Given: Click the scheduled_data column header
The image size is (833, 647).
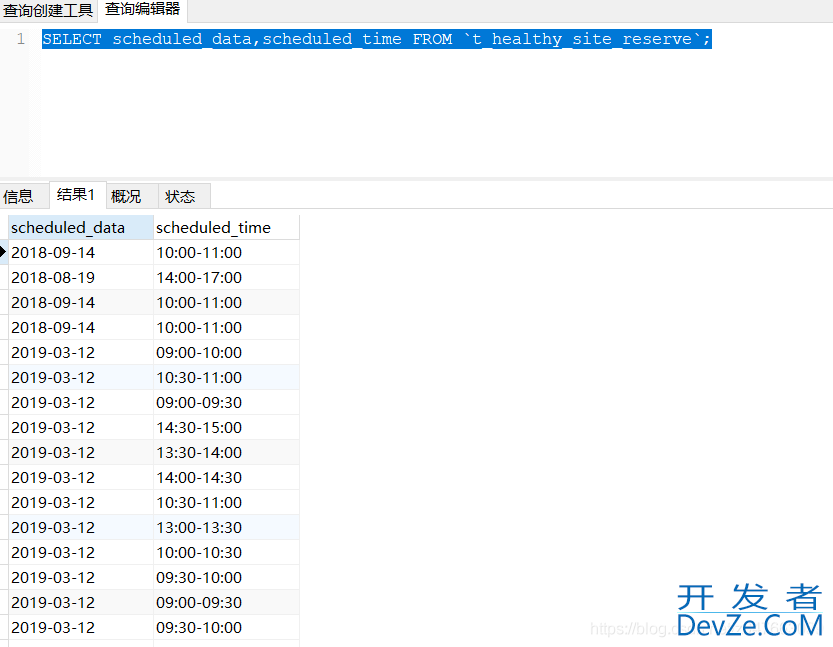Looking at the screenshot, I should coord(68,227).
